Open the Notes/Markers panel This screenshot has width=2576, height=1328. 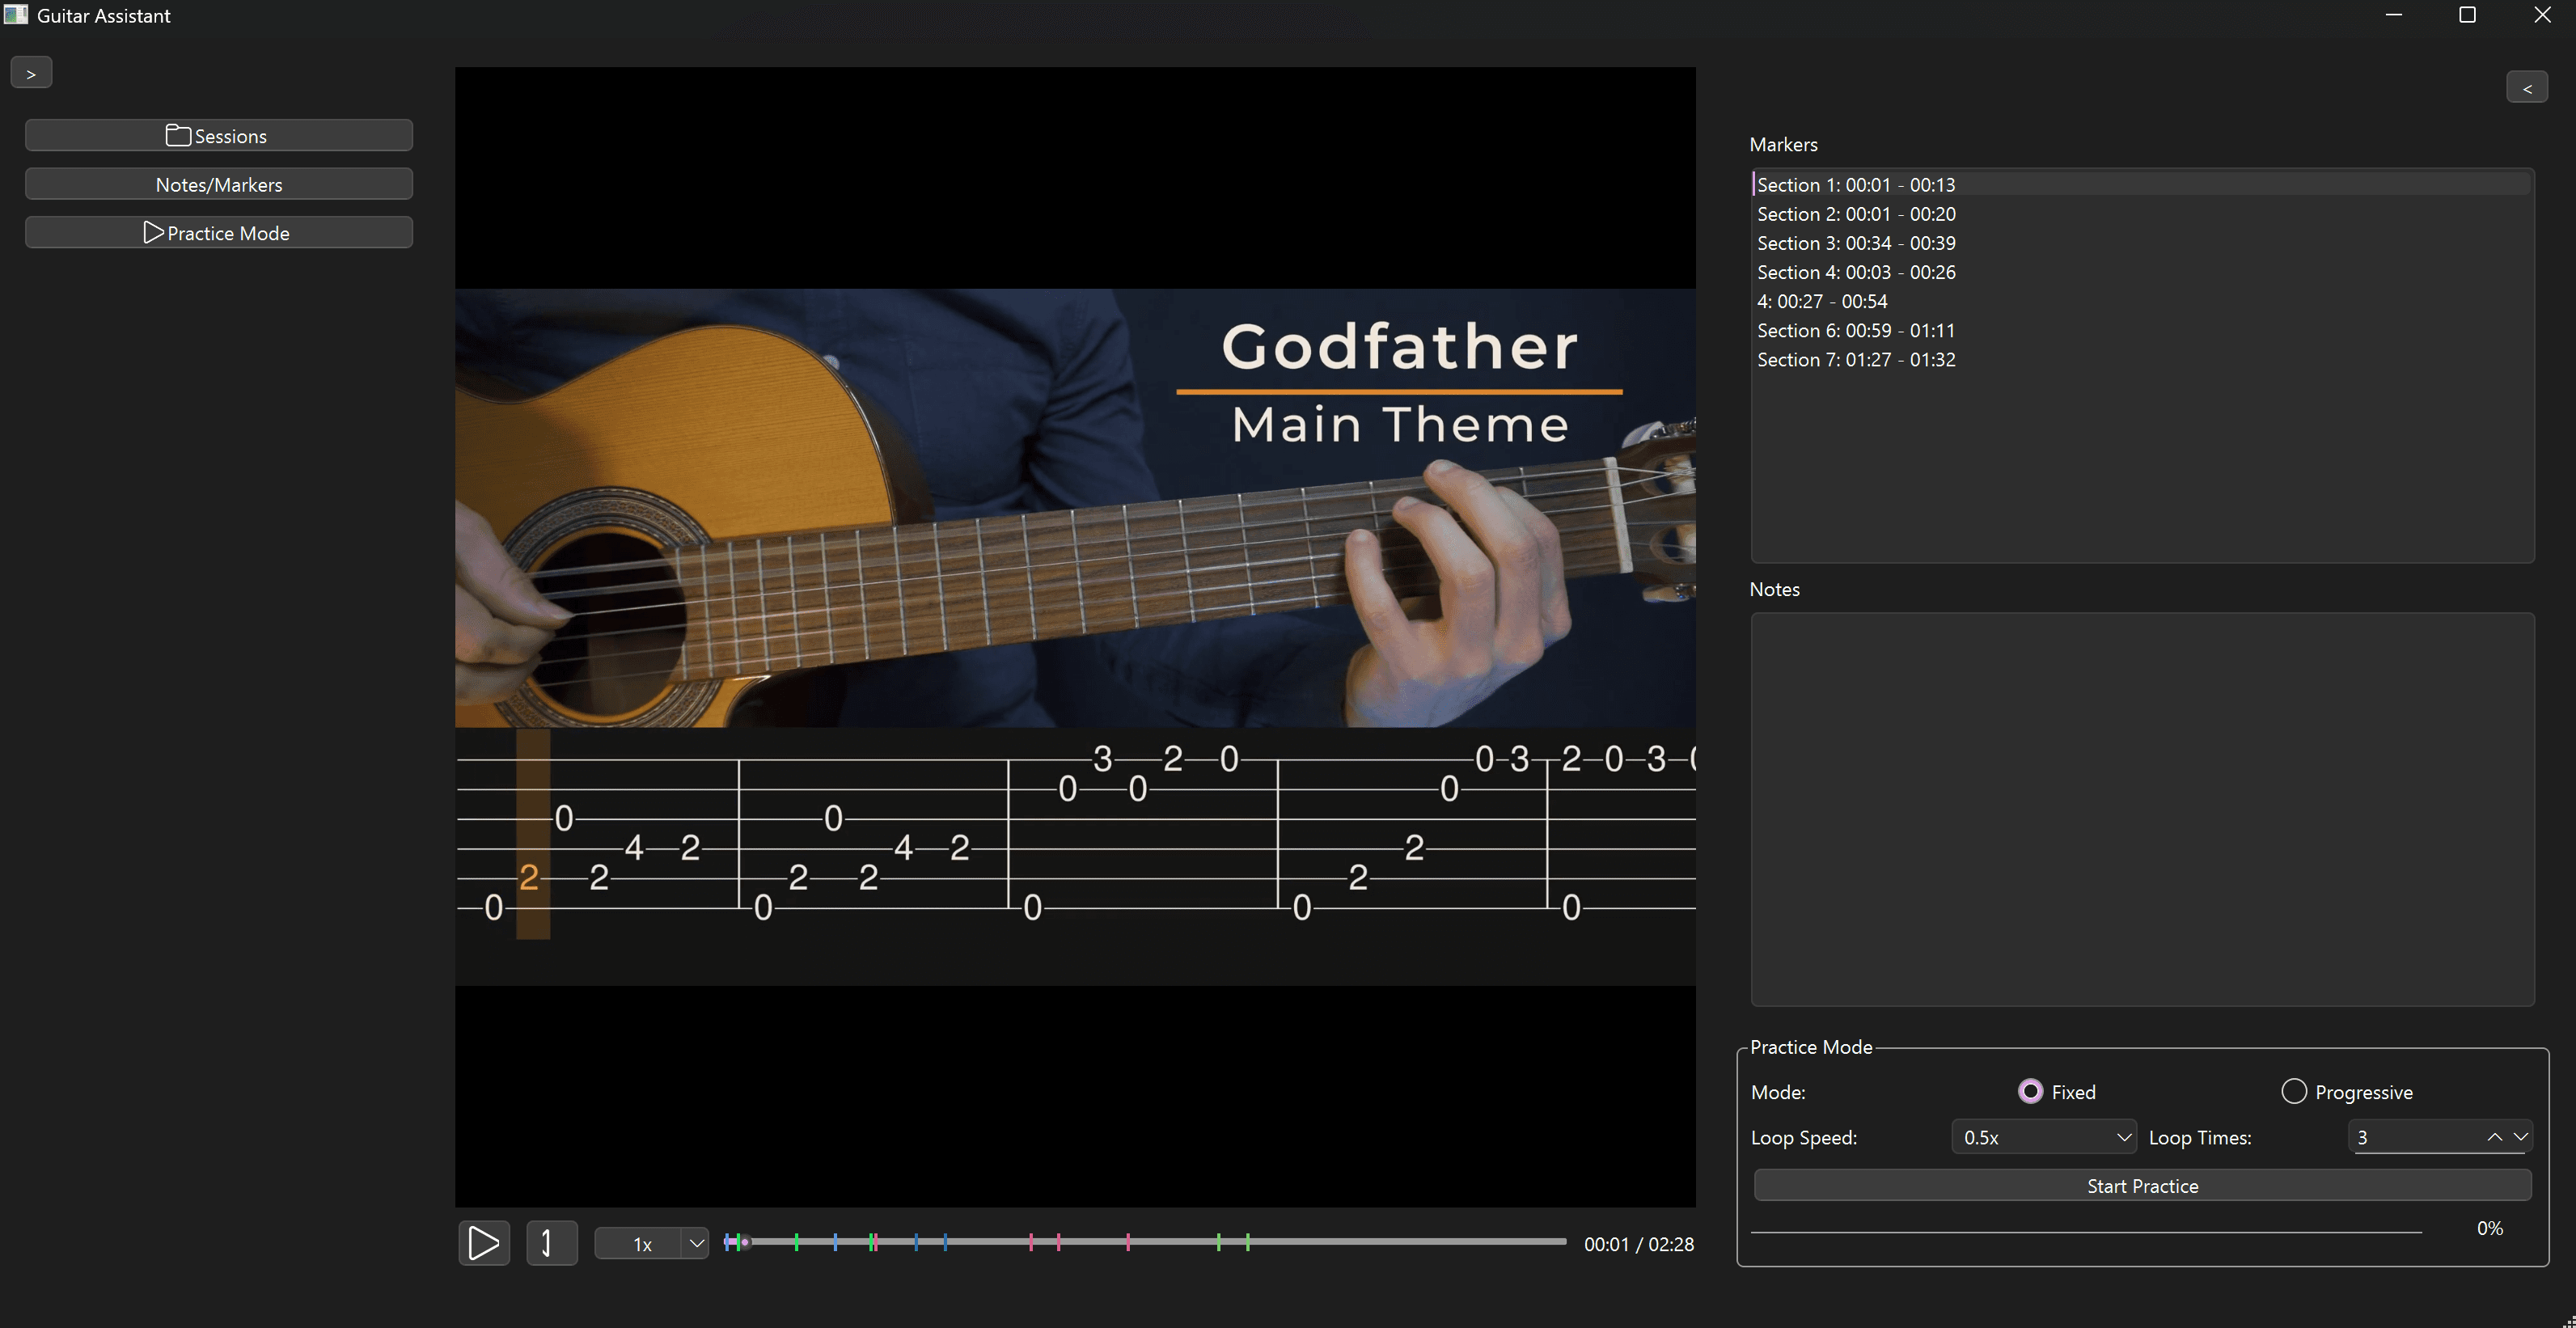[218, 184]
